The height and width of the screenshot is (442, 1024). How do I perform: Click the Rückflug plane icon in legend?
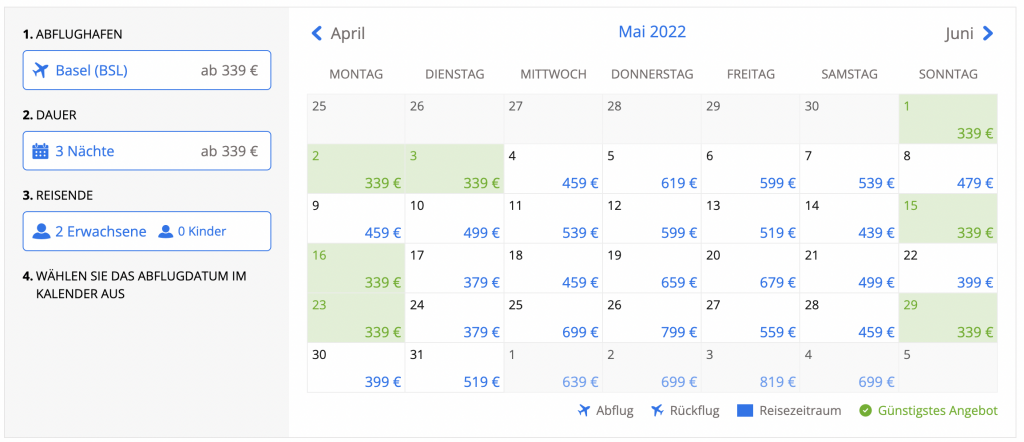coord(657,411)
